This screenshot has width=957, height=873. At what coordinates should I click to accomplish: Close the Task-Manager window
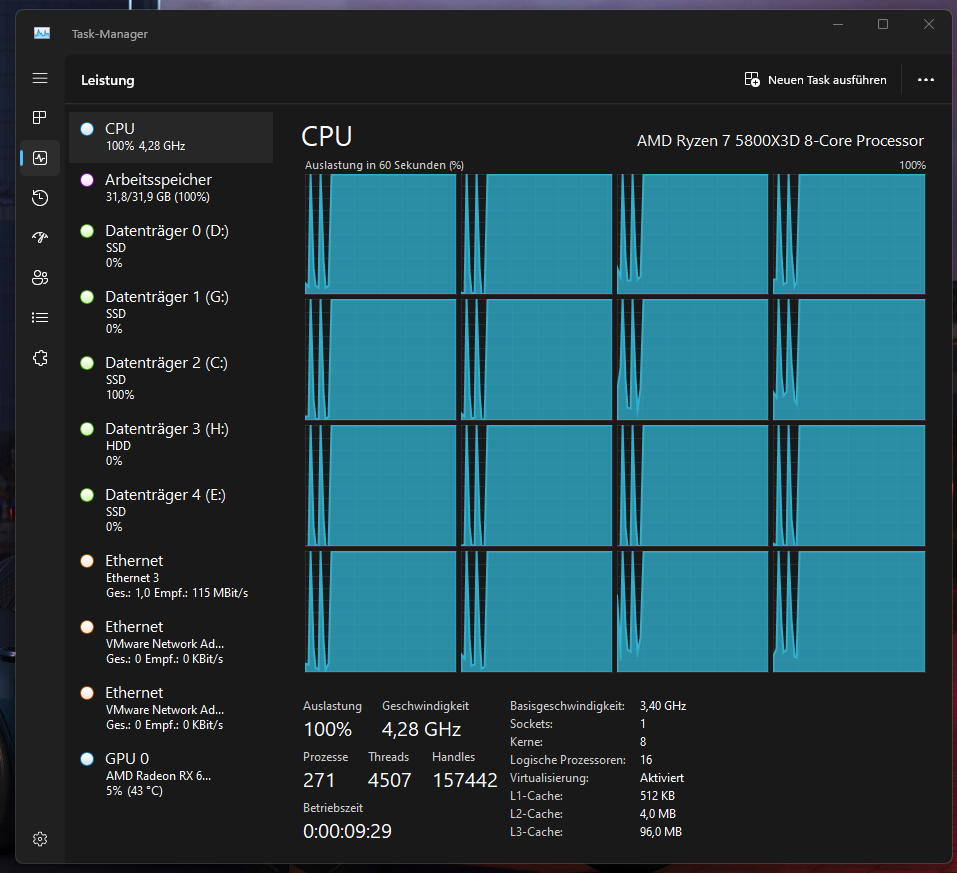coord(929,24)
